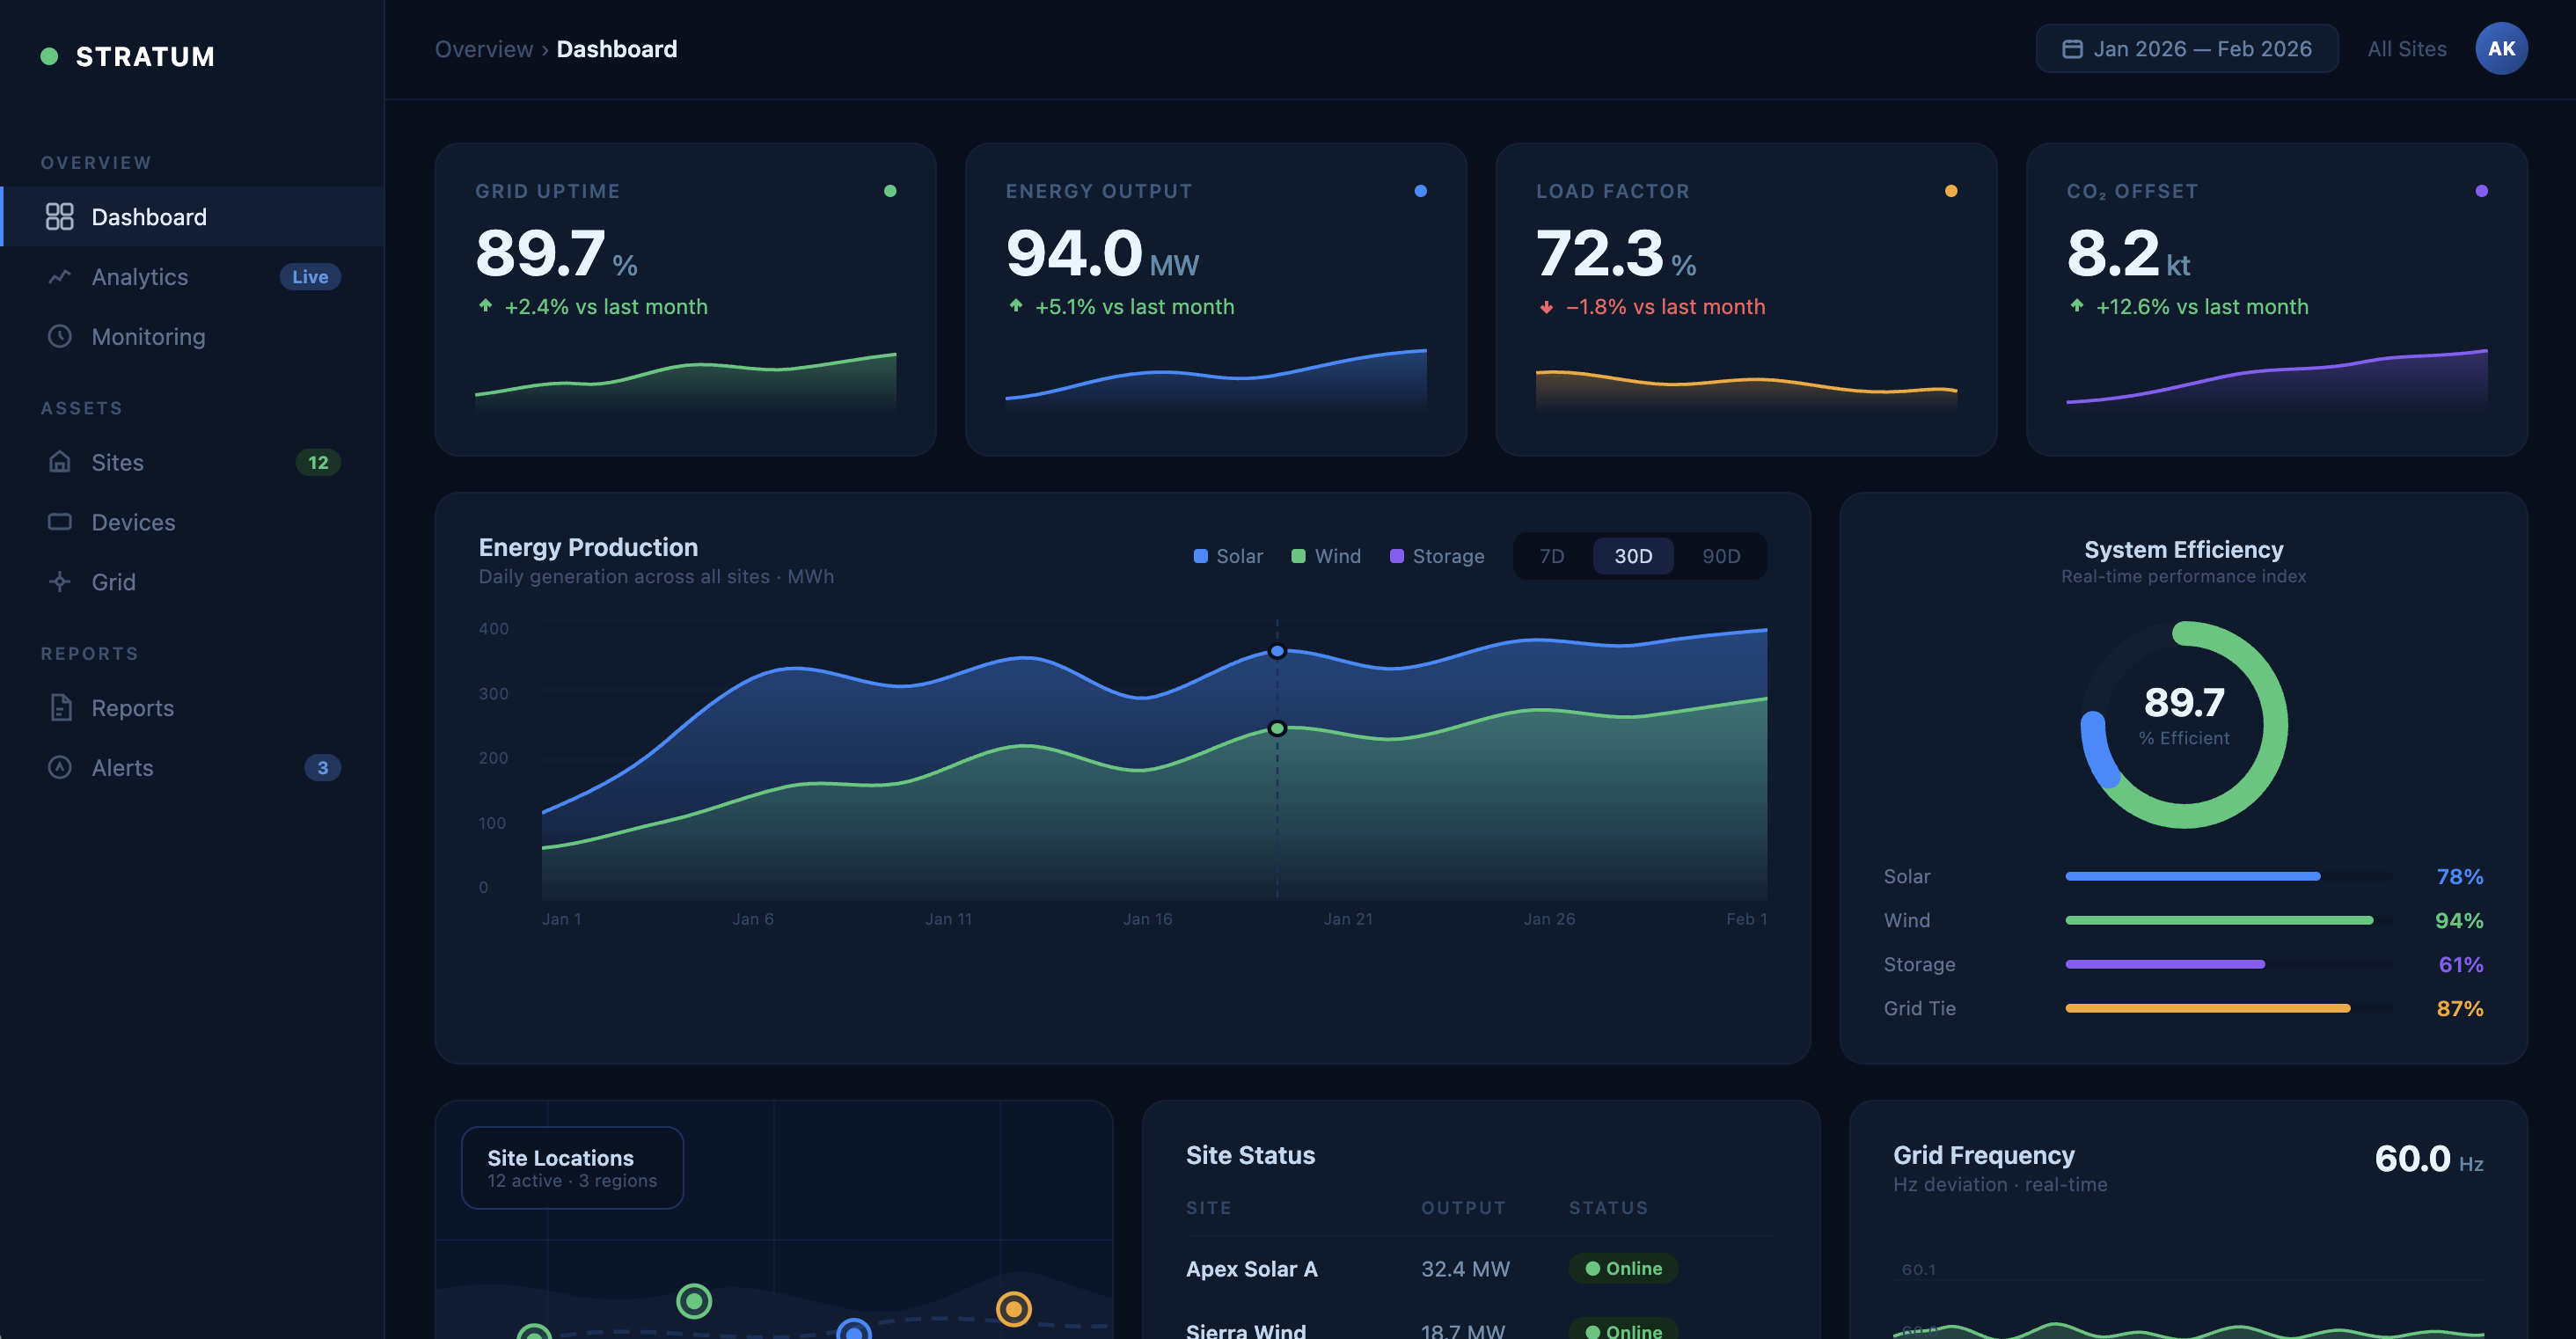Click the Monitoring clock icon
Screen dimensions: 2576x1339
point(60,336)
